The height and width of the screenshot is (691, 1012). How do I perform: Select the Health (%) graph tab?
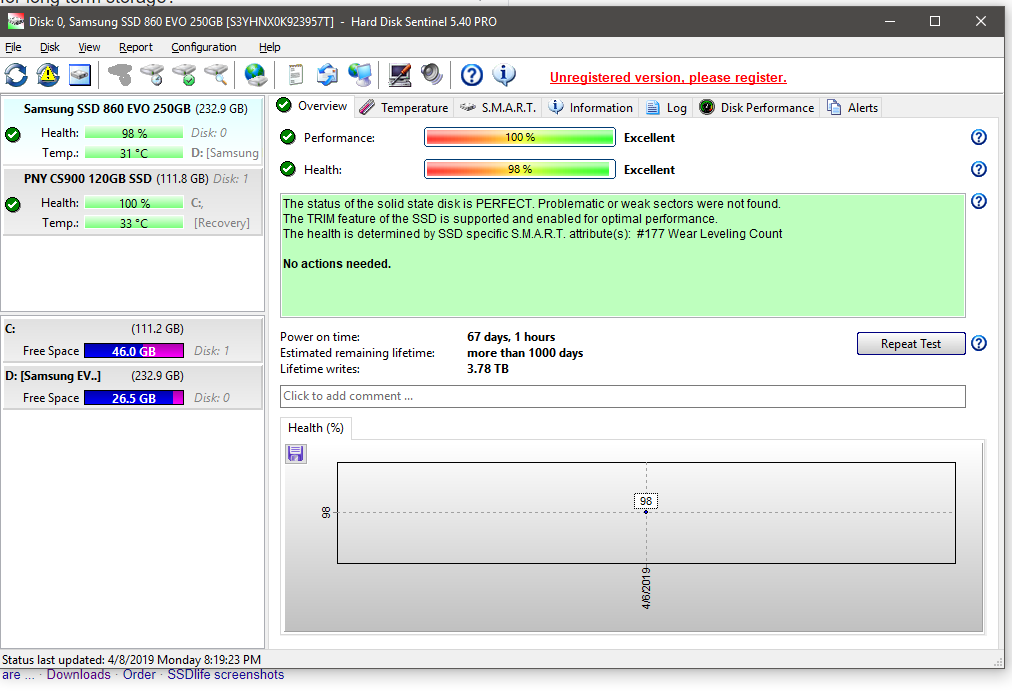point(316,428)
